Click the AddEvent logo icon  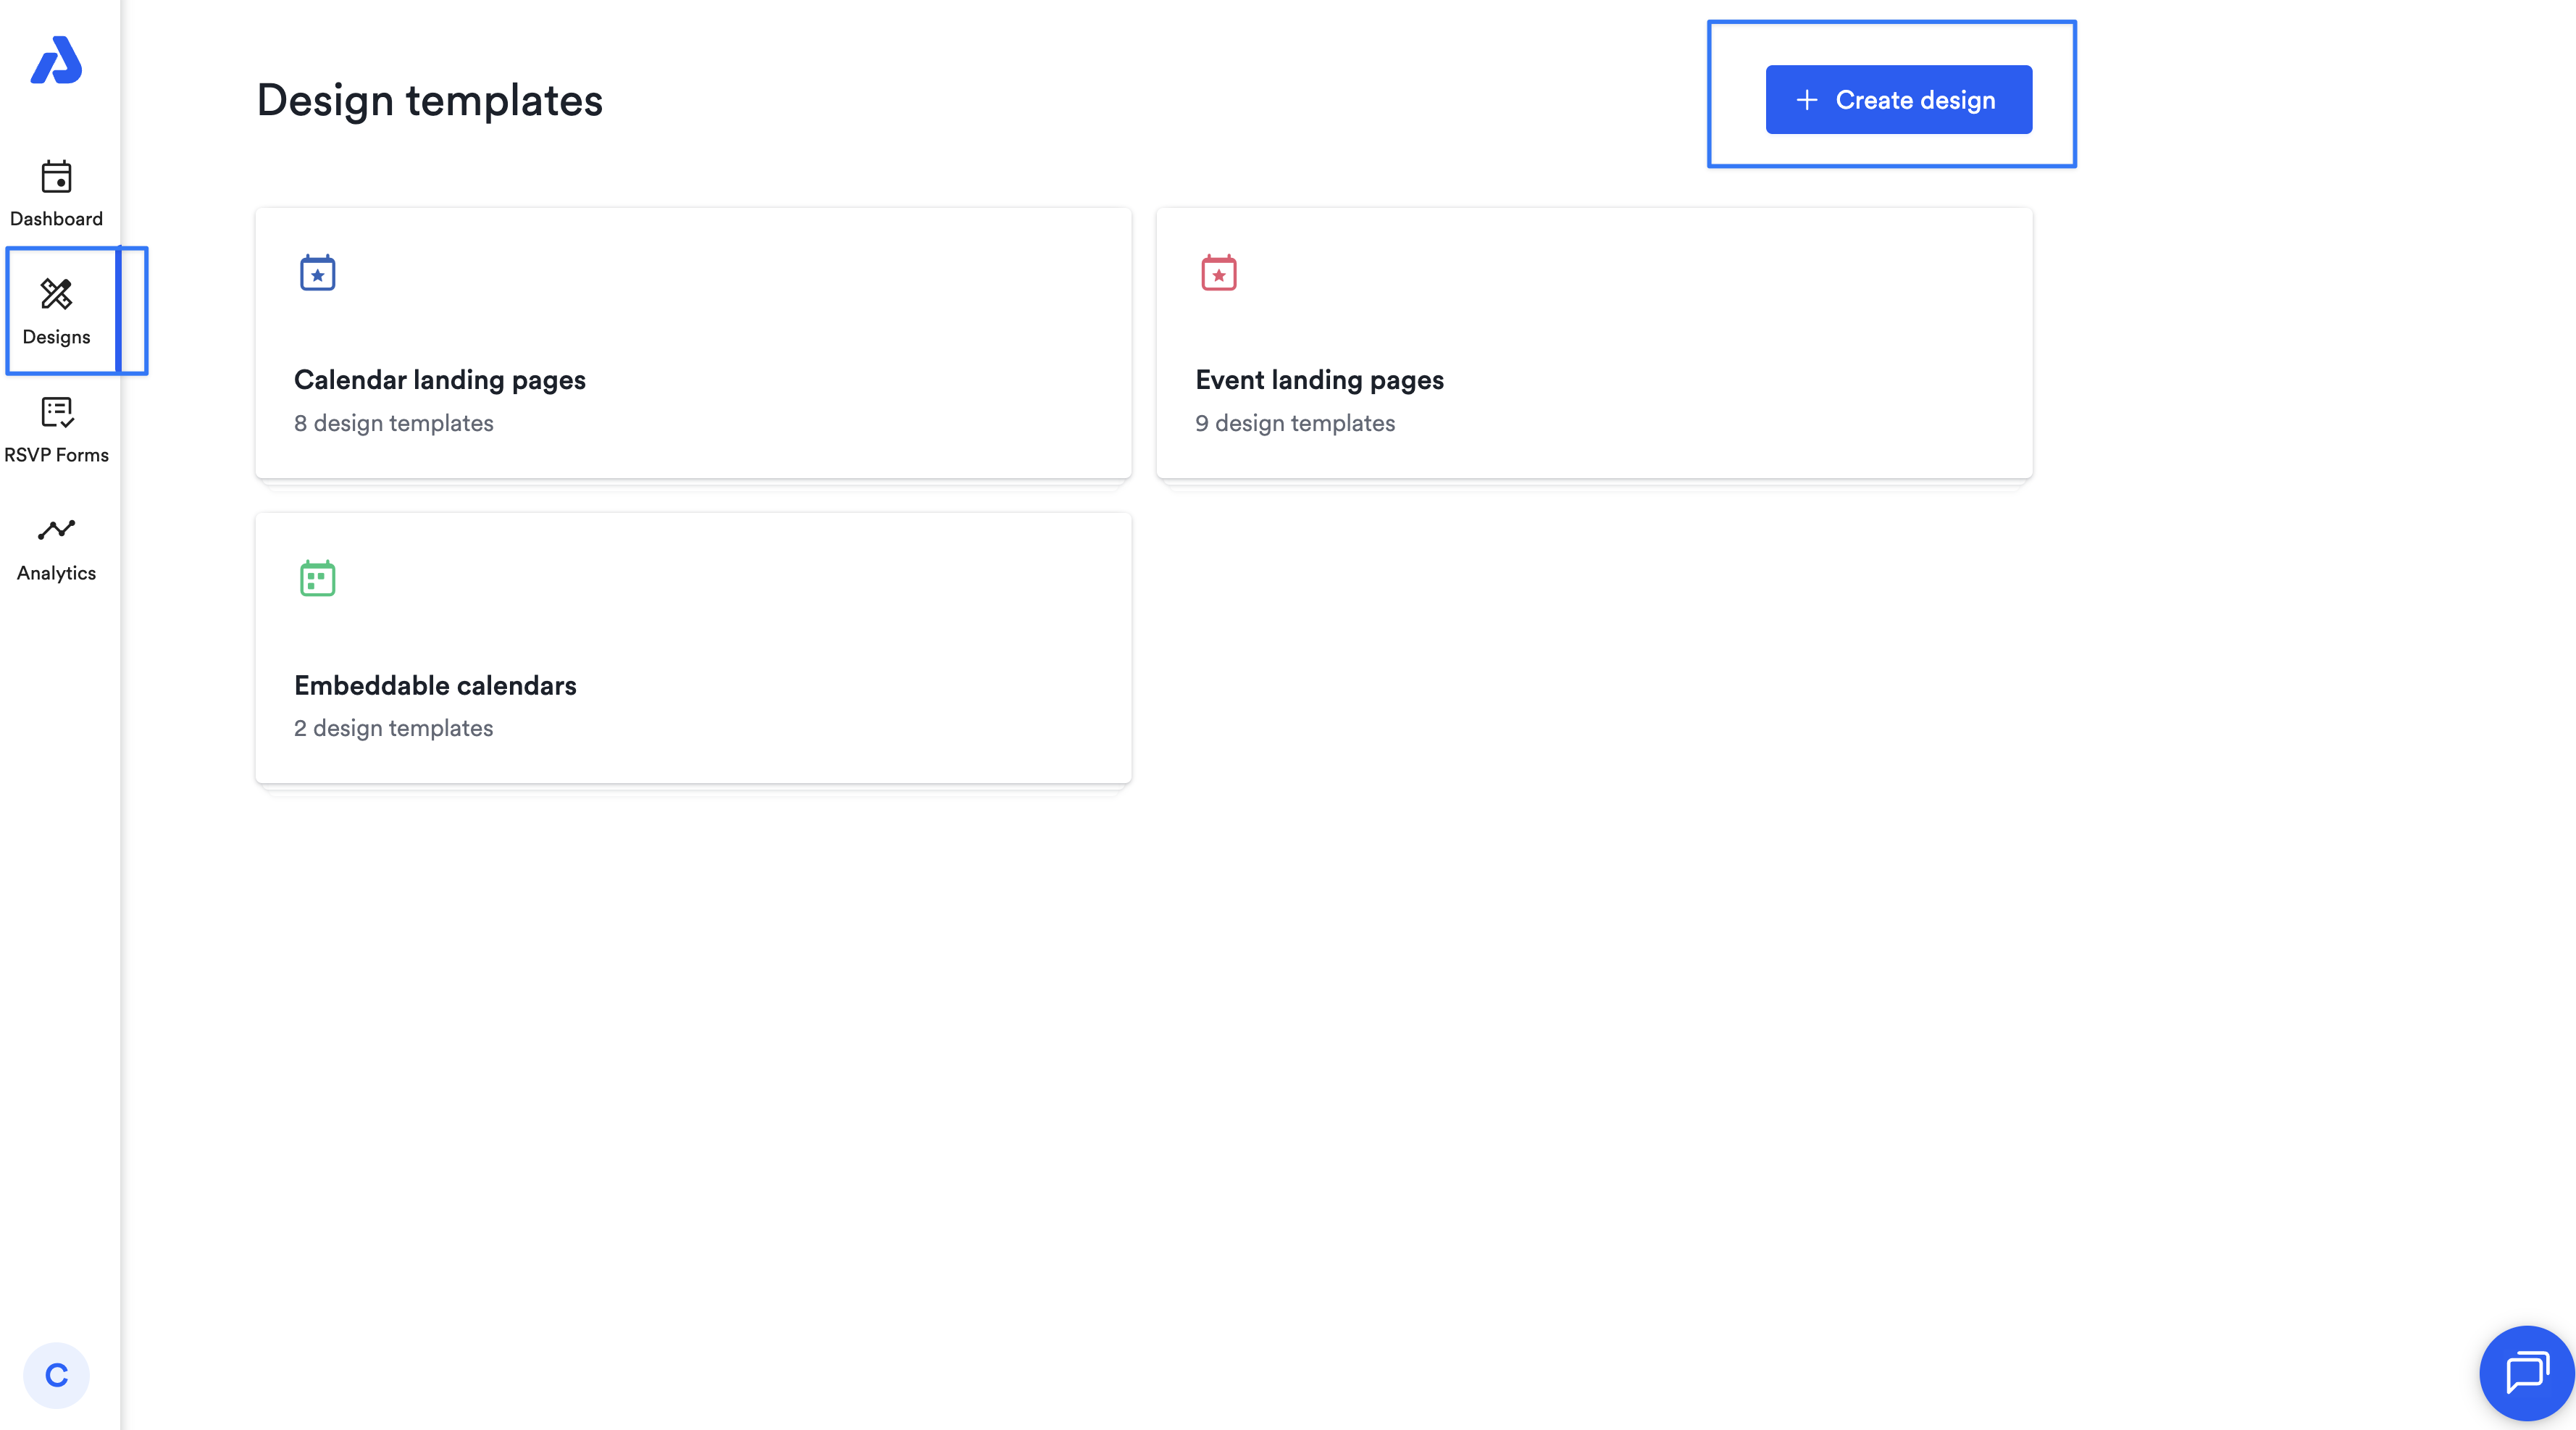[56, 61]
